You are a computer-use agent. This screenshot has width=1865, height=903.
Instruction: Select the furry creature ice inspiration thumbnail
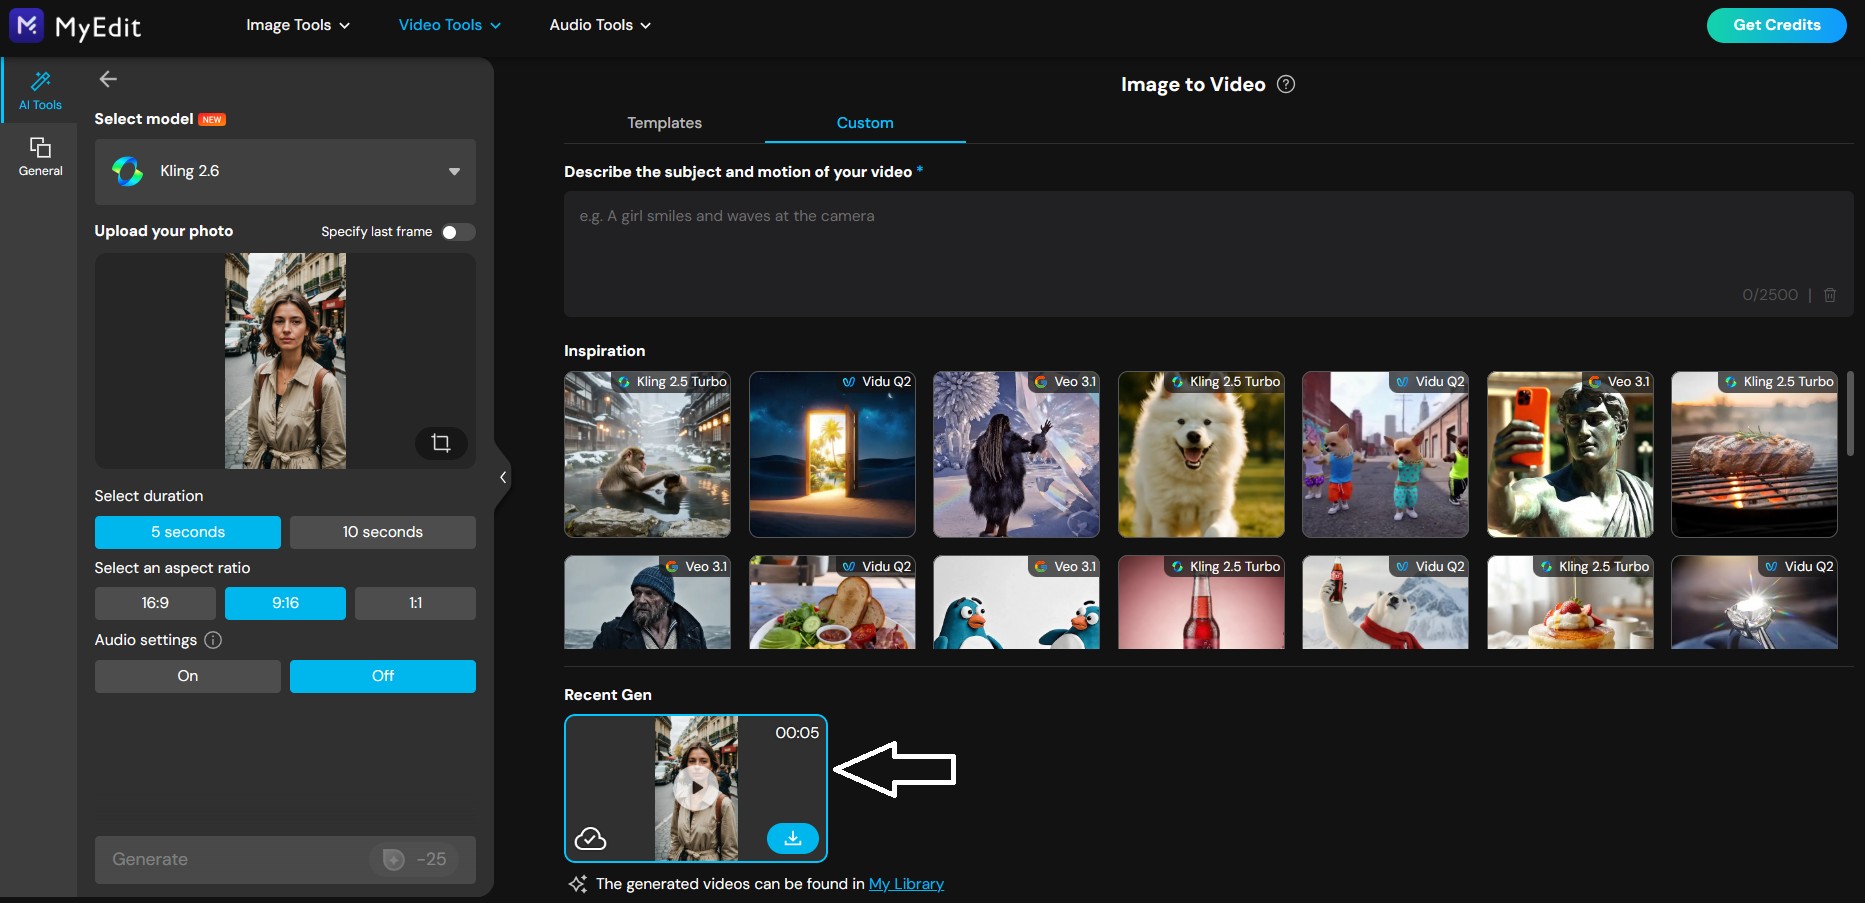pyautogui.click(x=1016, y=455)
